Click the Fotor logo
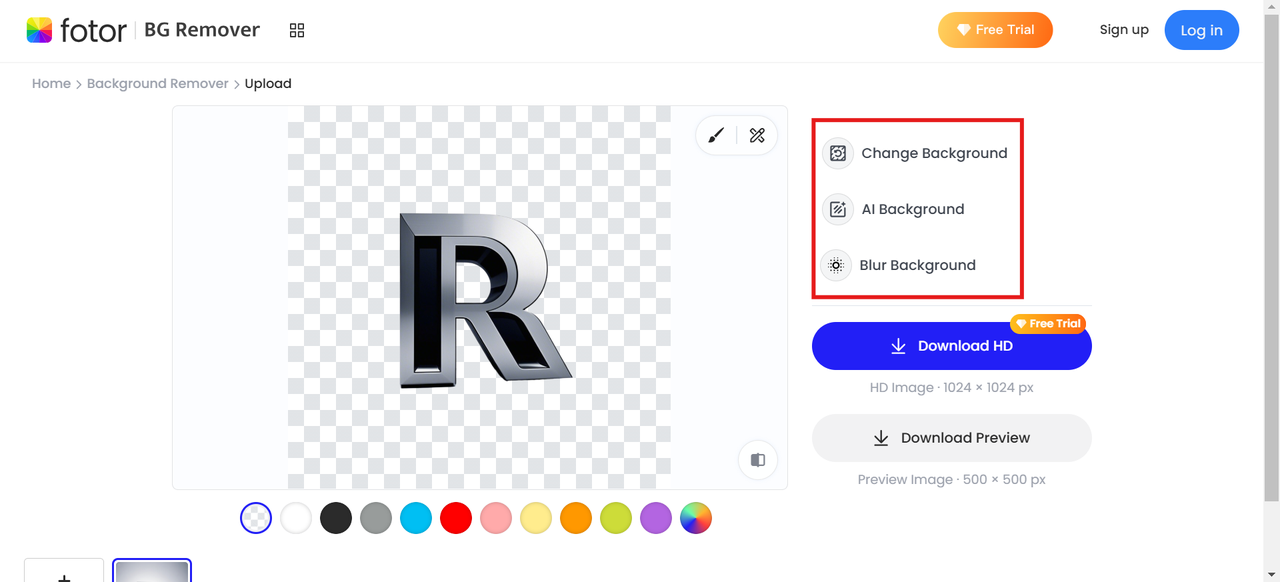 pyautogui.click(x=77, y=30)
